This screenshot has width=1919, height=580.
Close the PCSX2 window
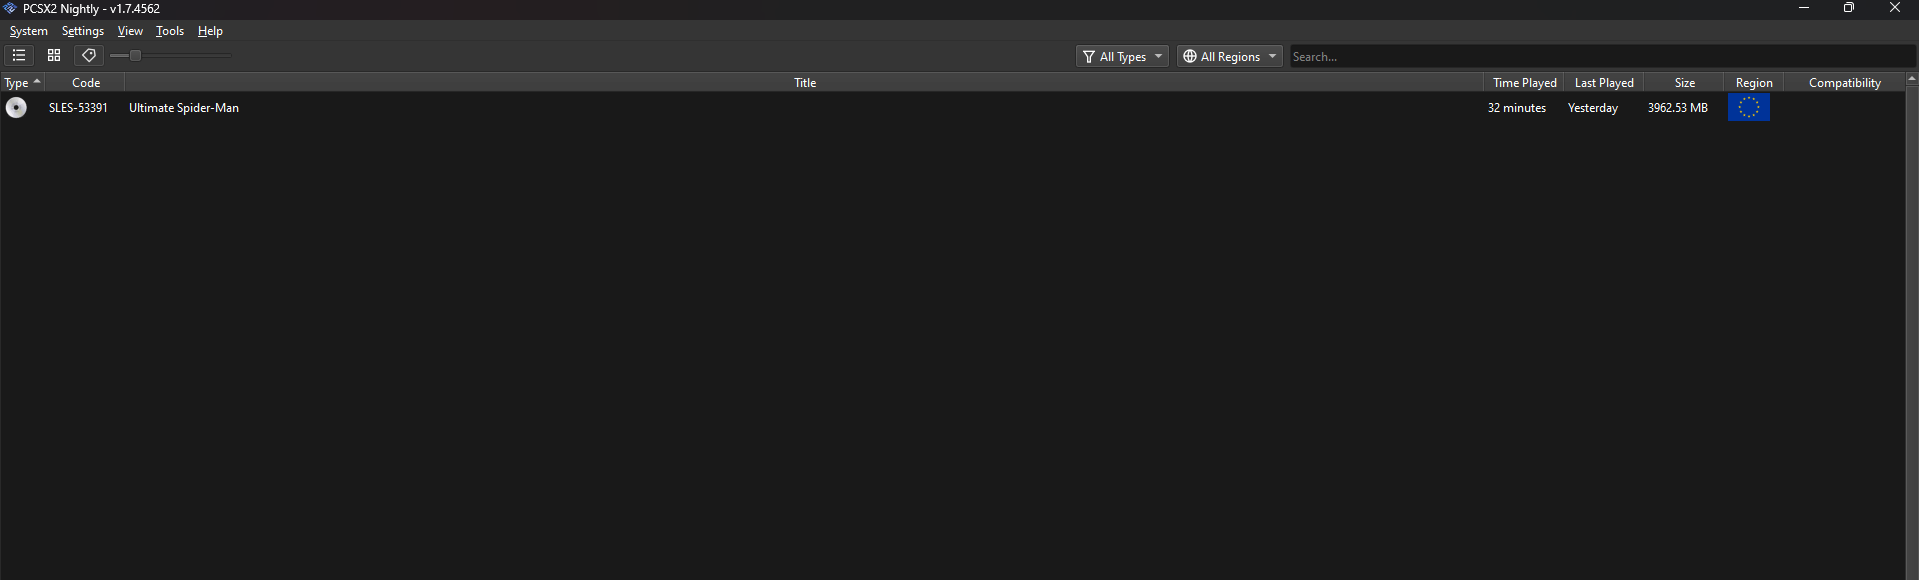point(1895,8)
